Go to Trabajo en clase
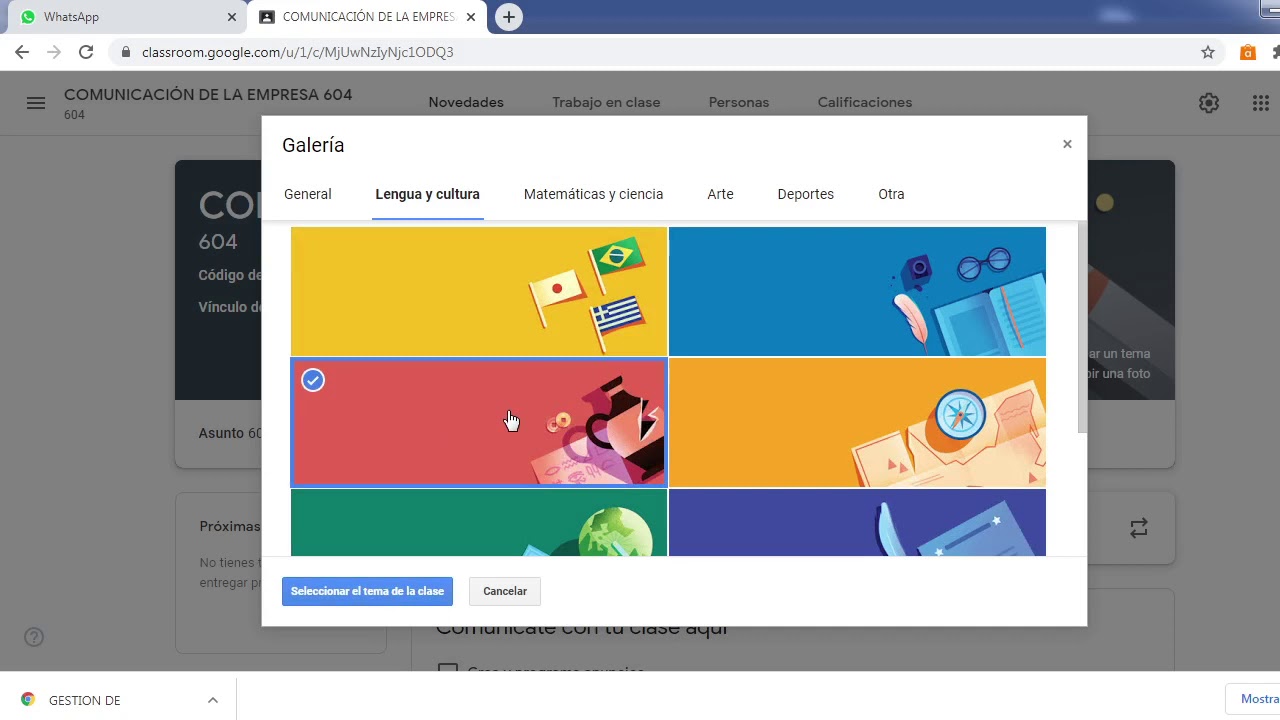1280x720 pixels. (x=606, y=102)
